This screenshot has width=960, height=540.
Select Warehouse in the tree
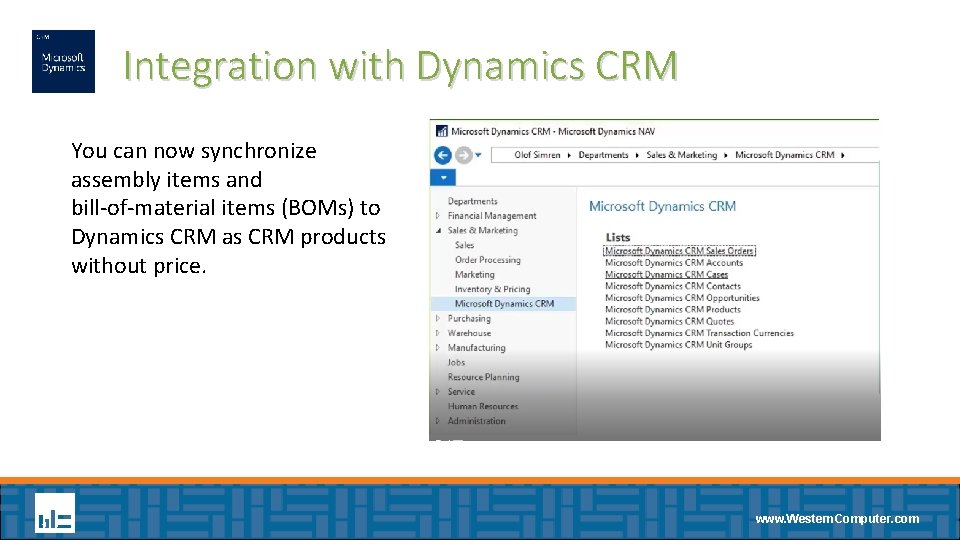point(469,333)
